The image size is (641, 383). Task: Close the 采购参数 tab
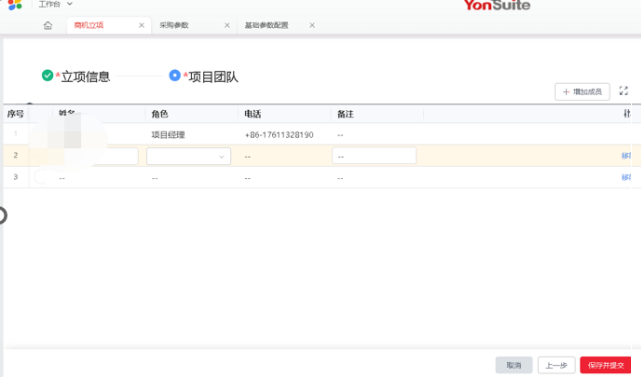pyautogui.click(x=227, y=25)
